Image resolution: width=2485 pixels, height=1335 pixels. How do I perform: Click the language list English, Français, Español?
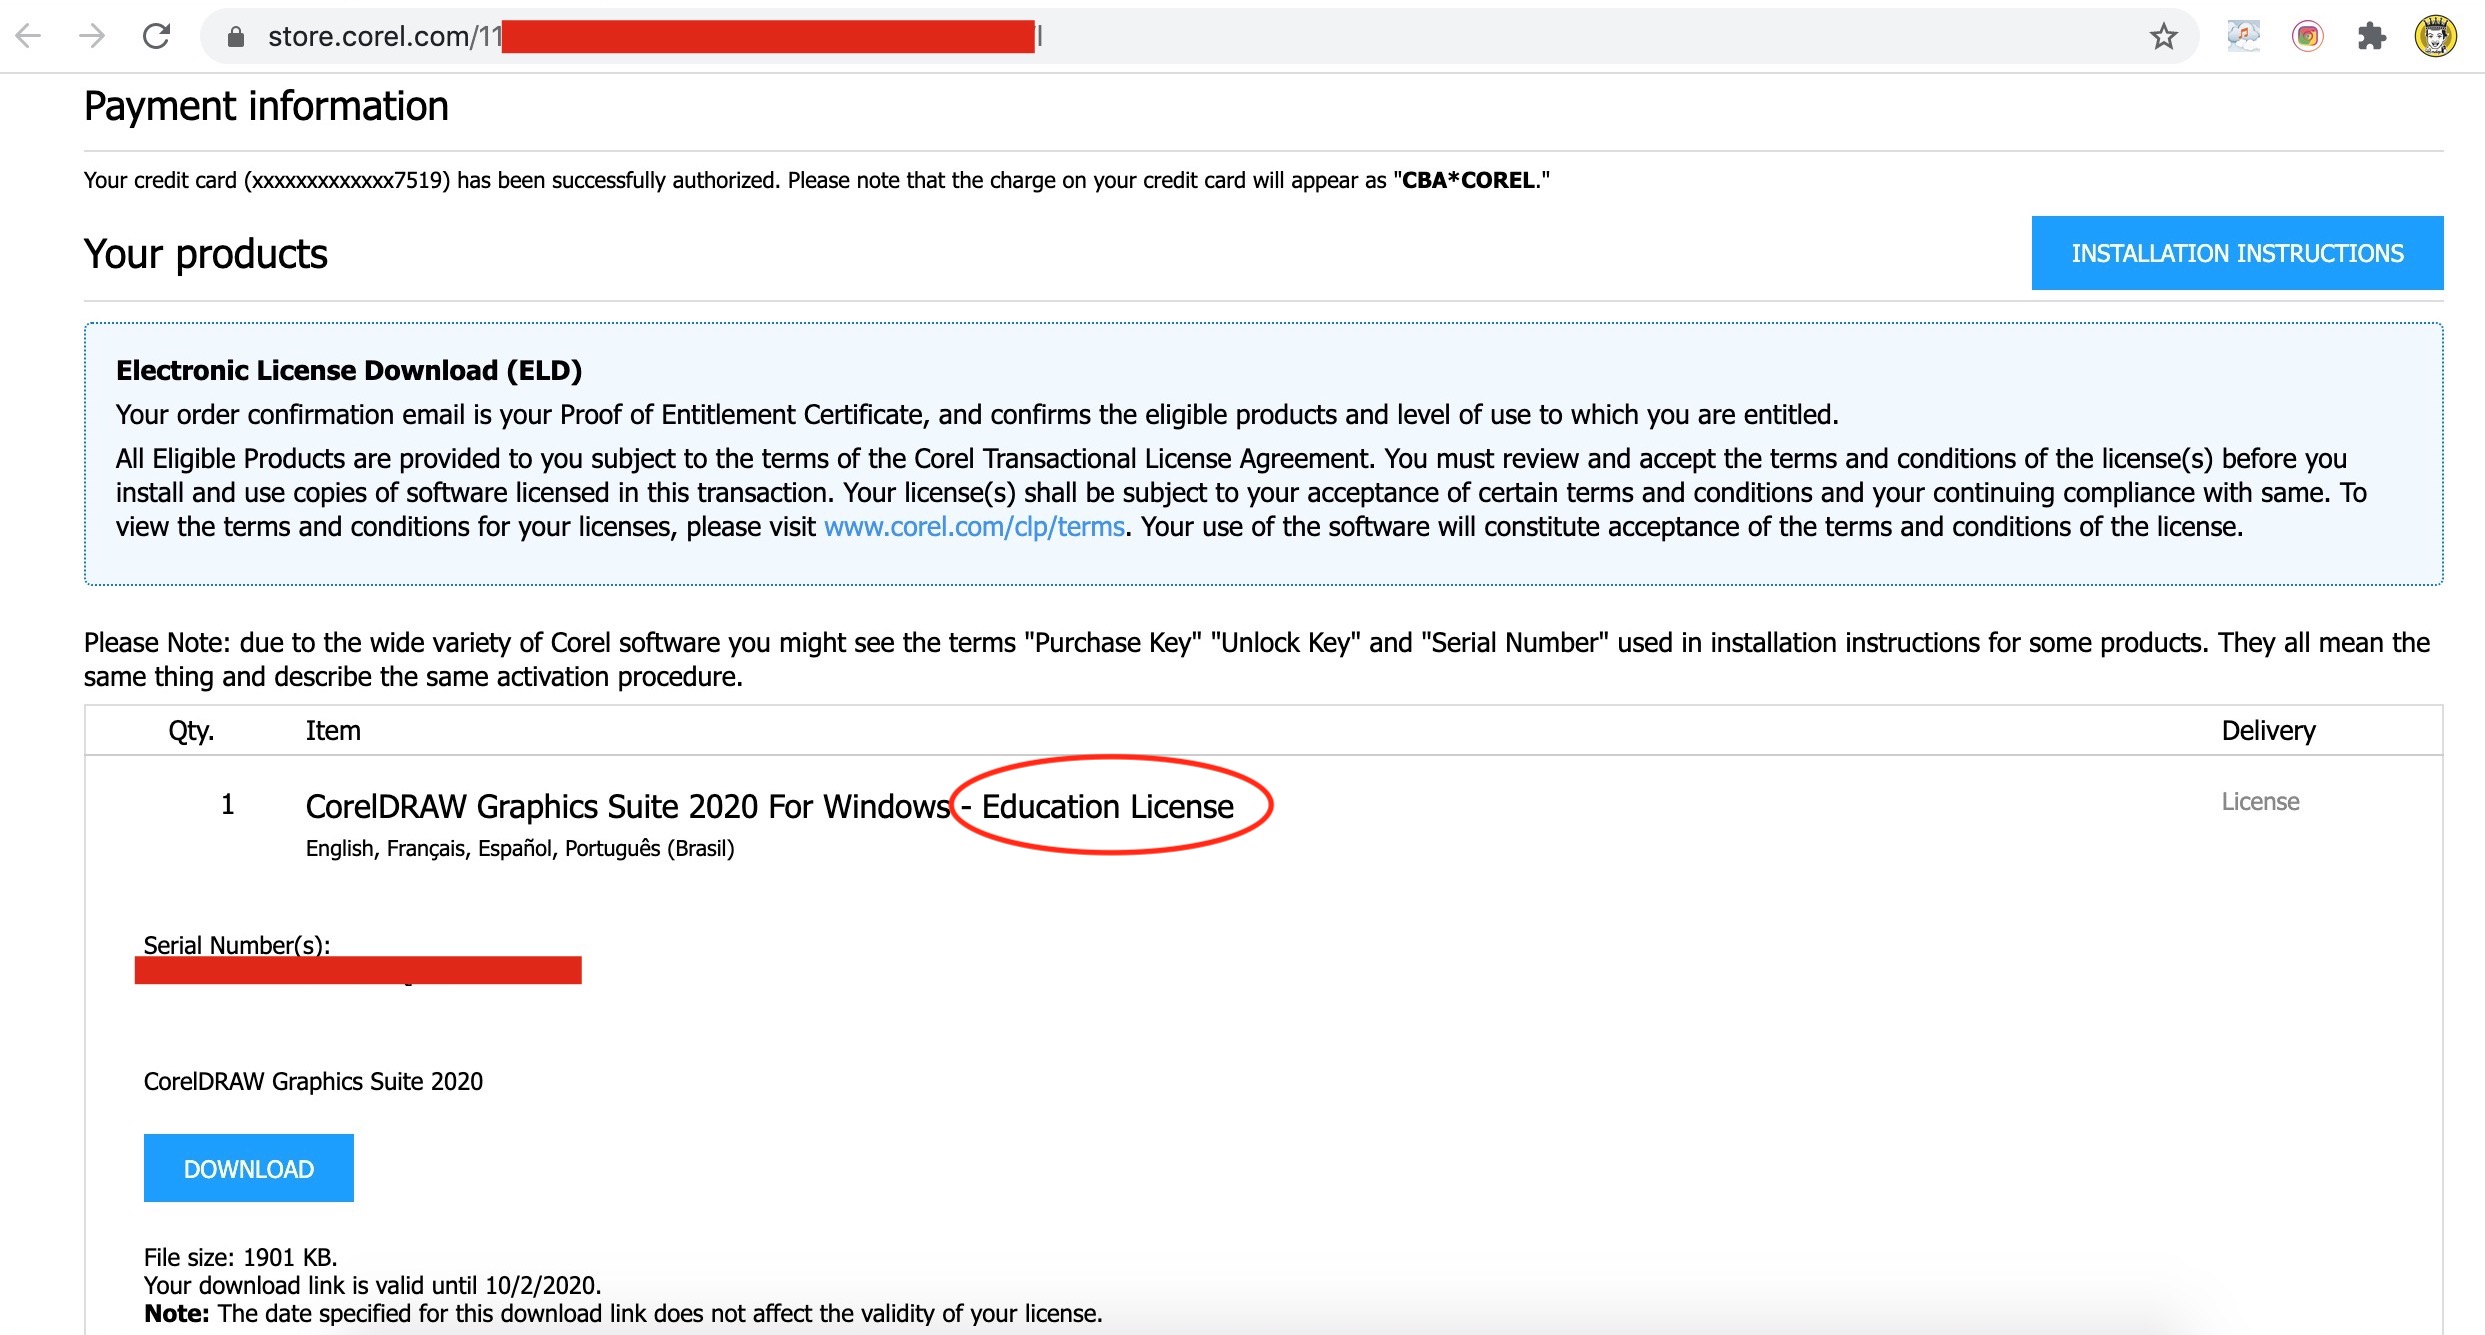click(520, 848)
